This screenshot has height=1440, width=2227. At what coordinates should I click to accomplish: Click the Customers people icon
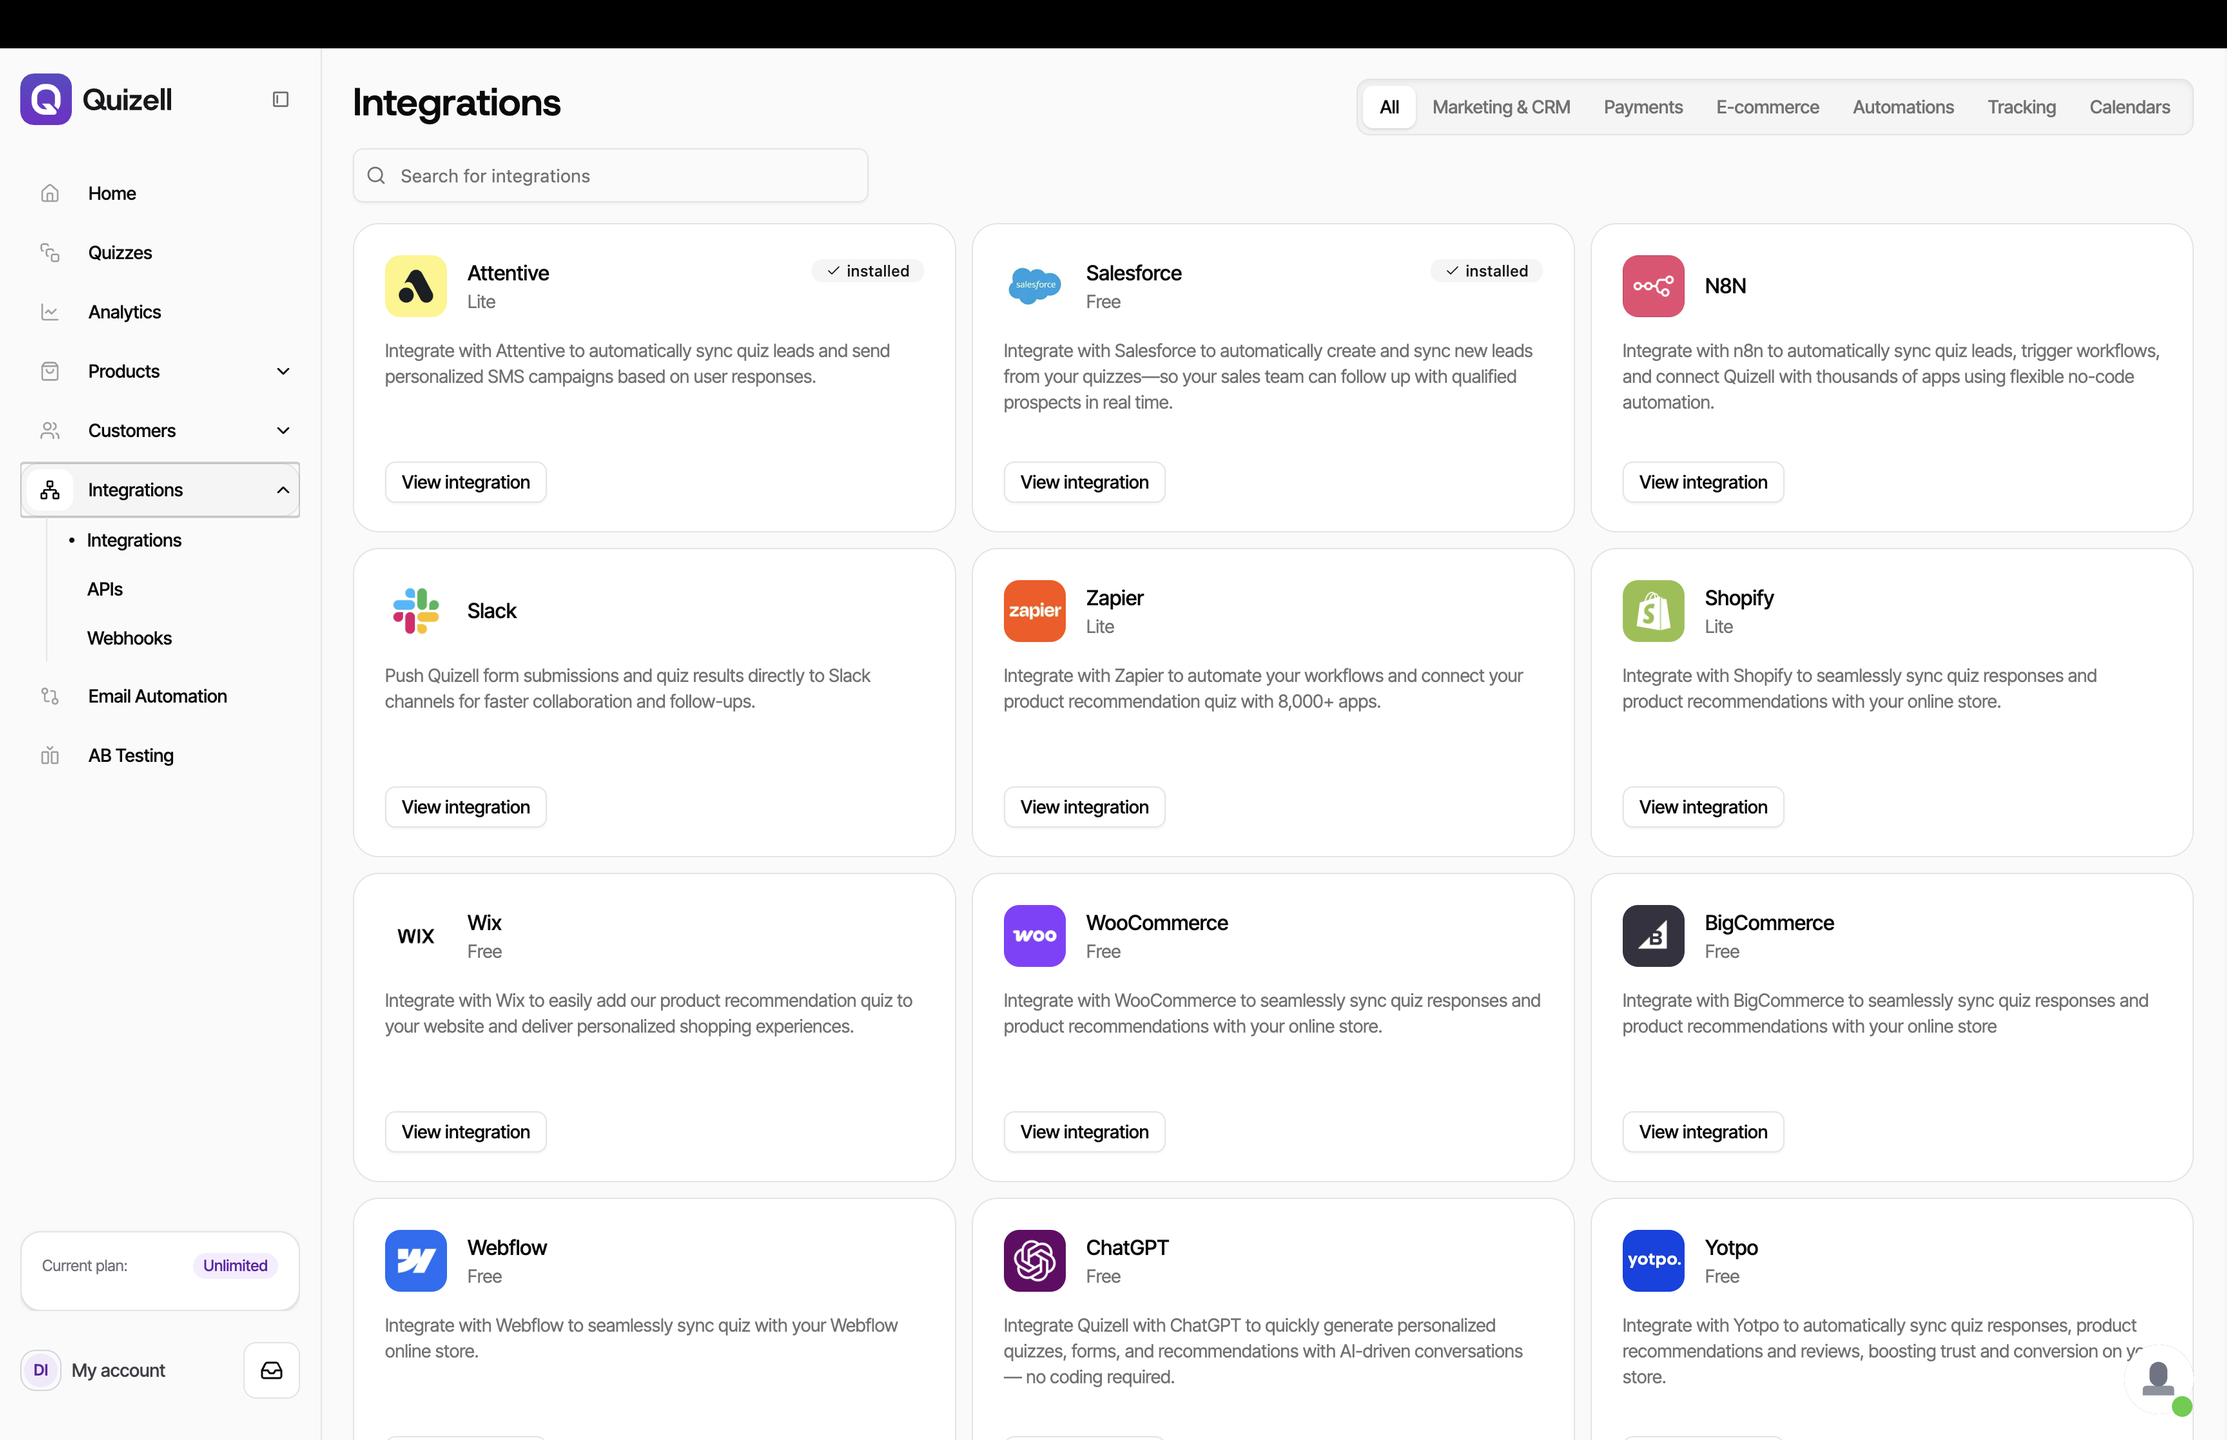pyautogui.click(x=50, y=430)
